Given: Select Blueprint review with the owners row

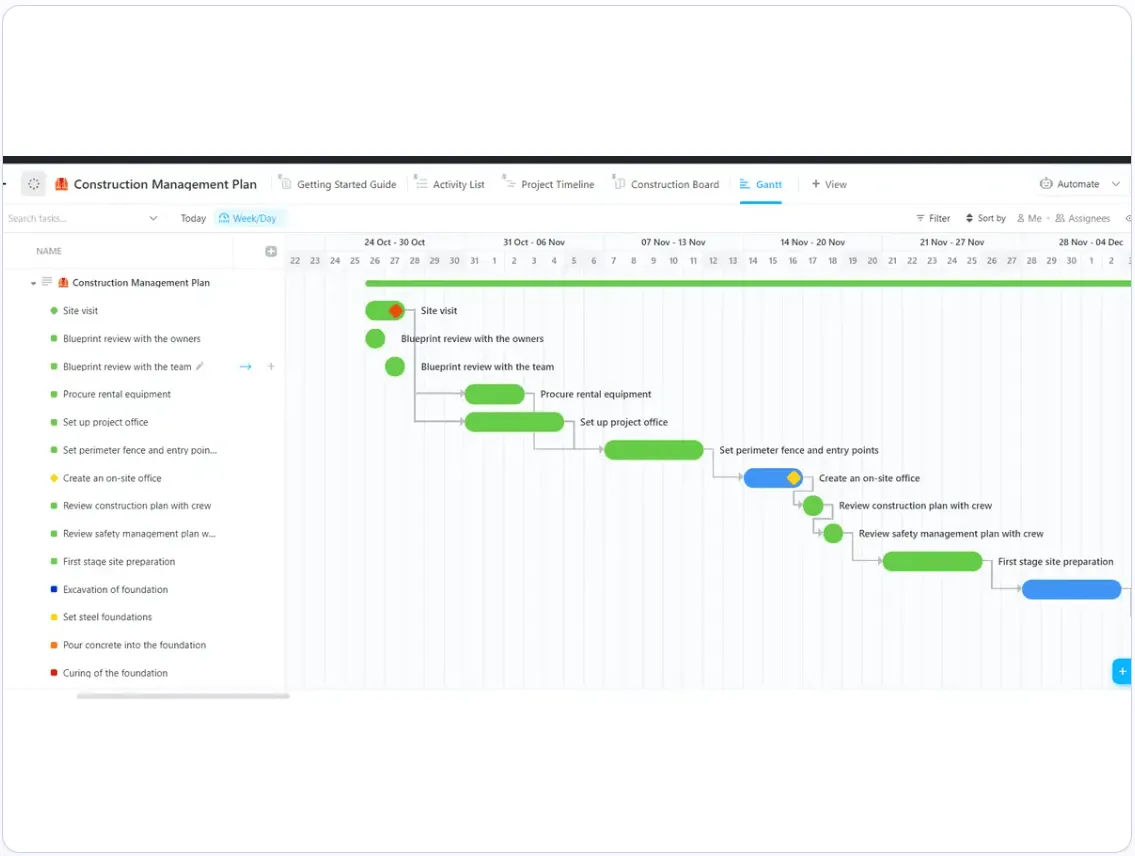Looking at the screenshot, I should click(142, 339).
